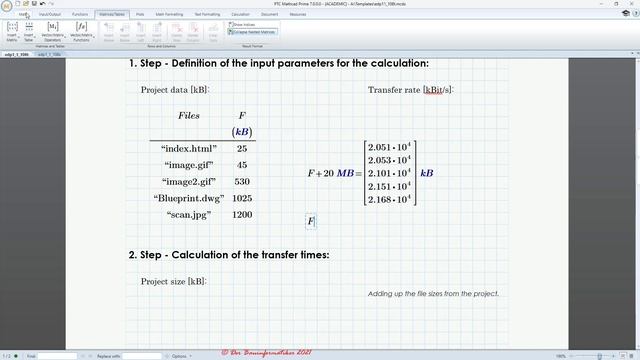Click the Find input field in status bar
The height and width of the screenshot is (360, 640).
57,356
